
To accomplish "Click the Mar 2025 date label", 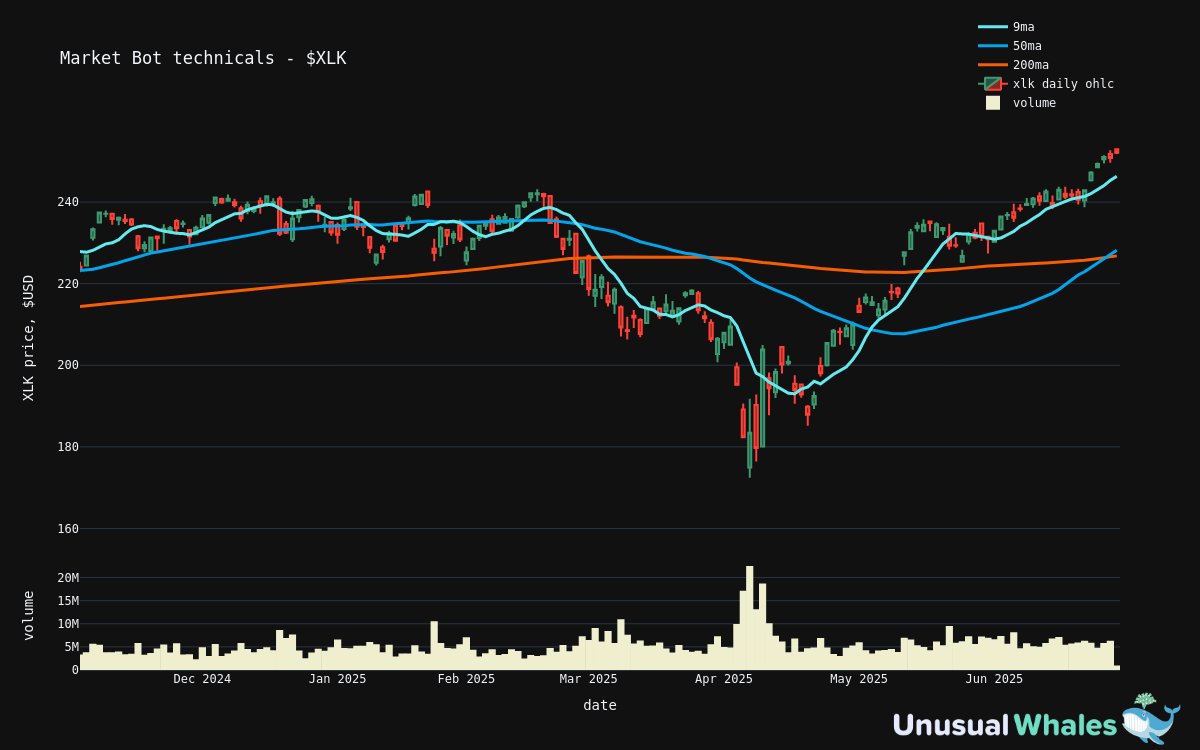I will click(589, 679).
